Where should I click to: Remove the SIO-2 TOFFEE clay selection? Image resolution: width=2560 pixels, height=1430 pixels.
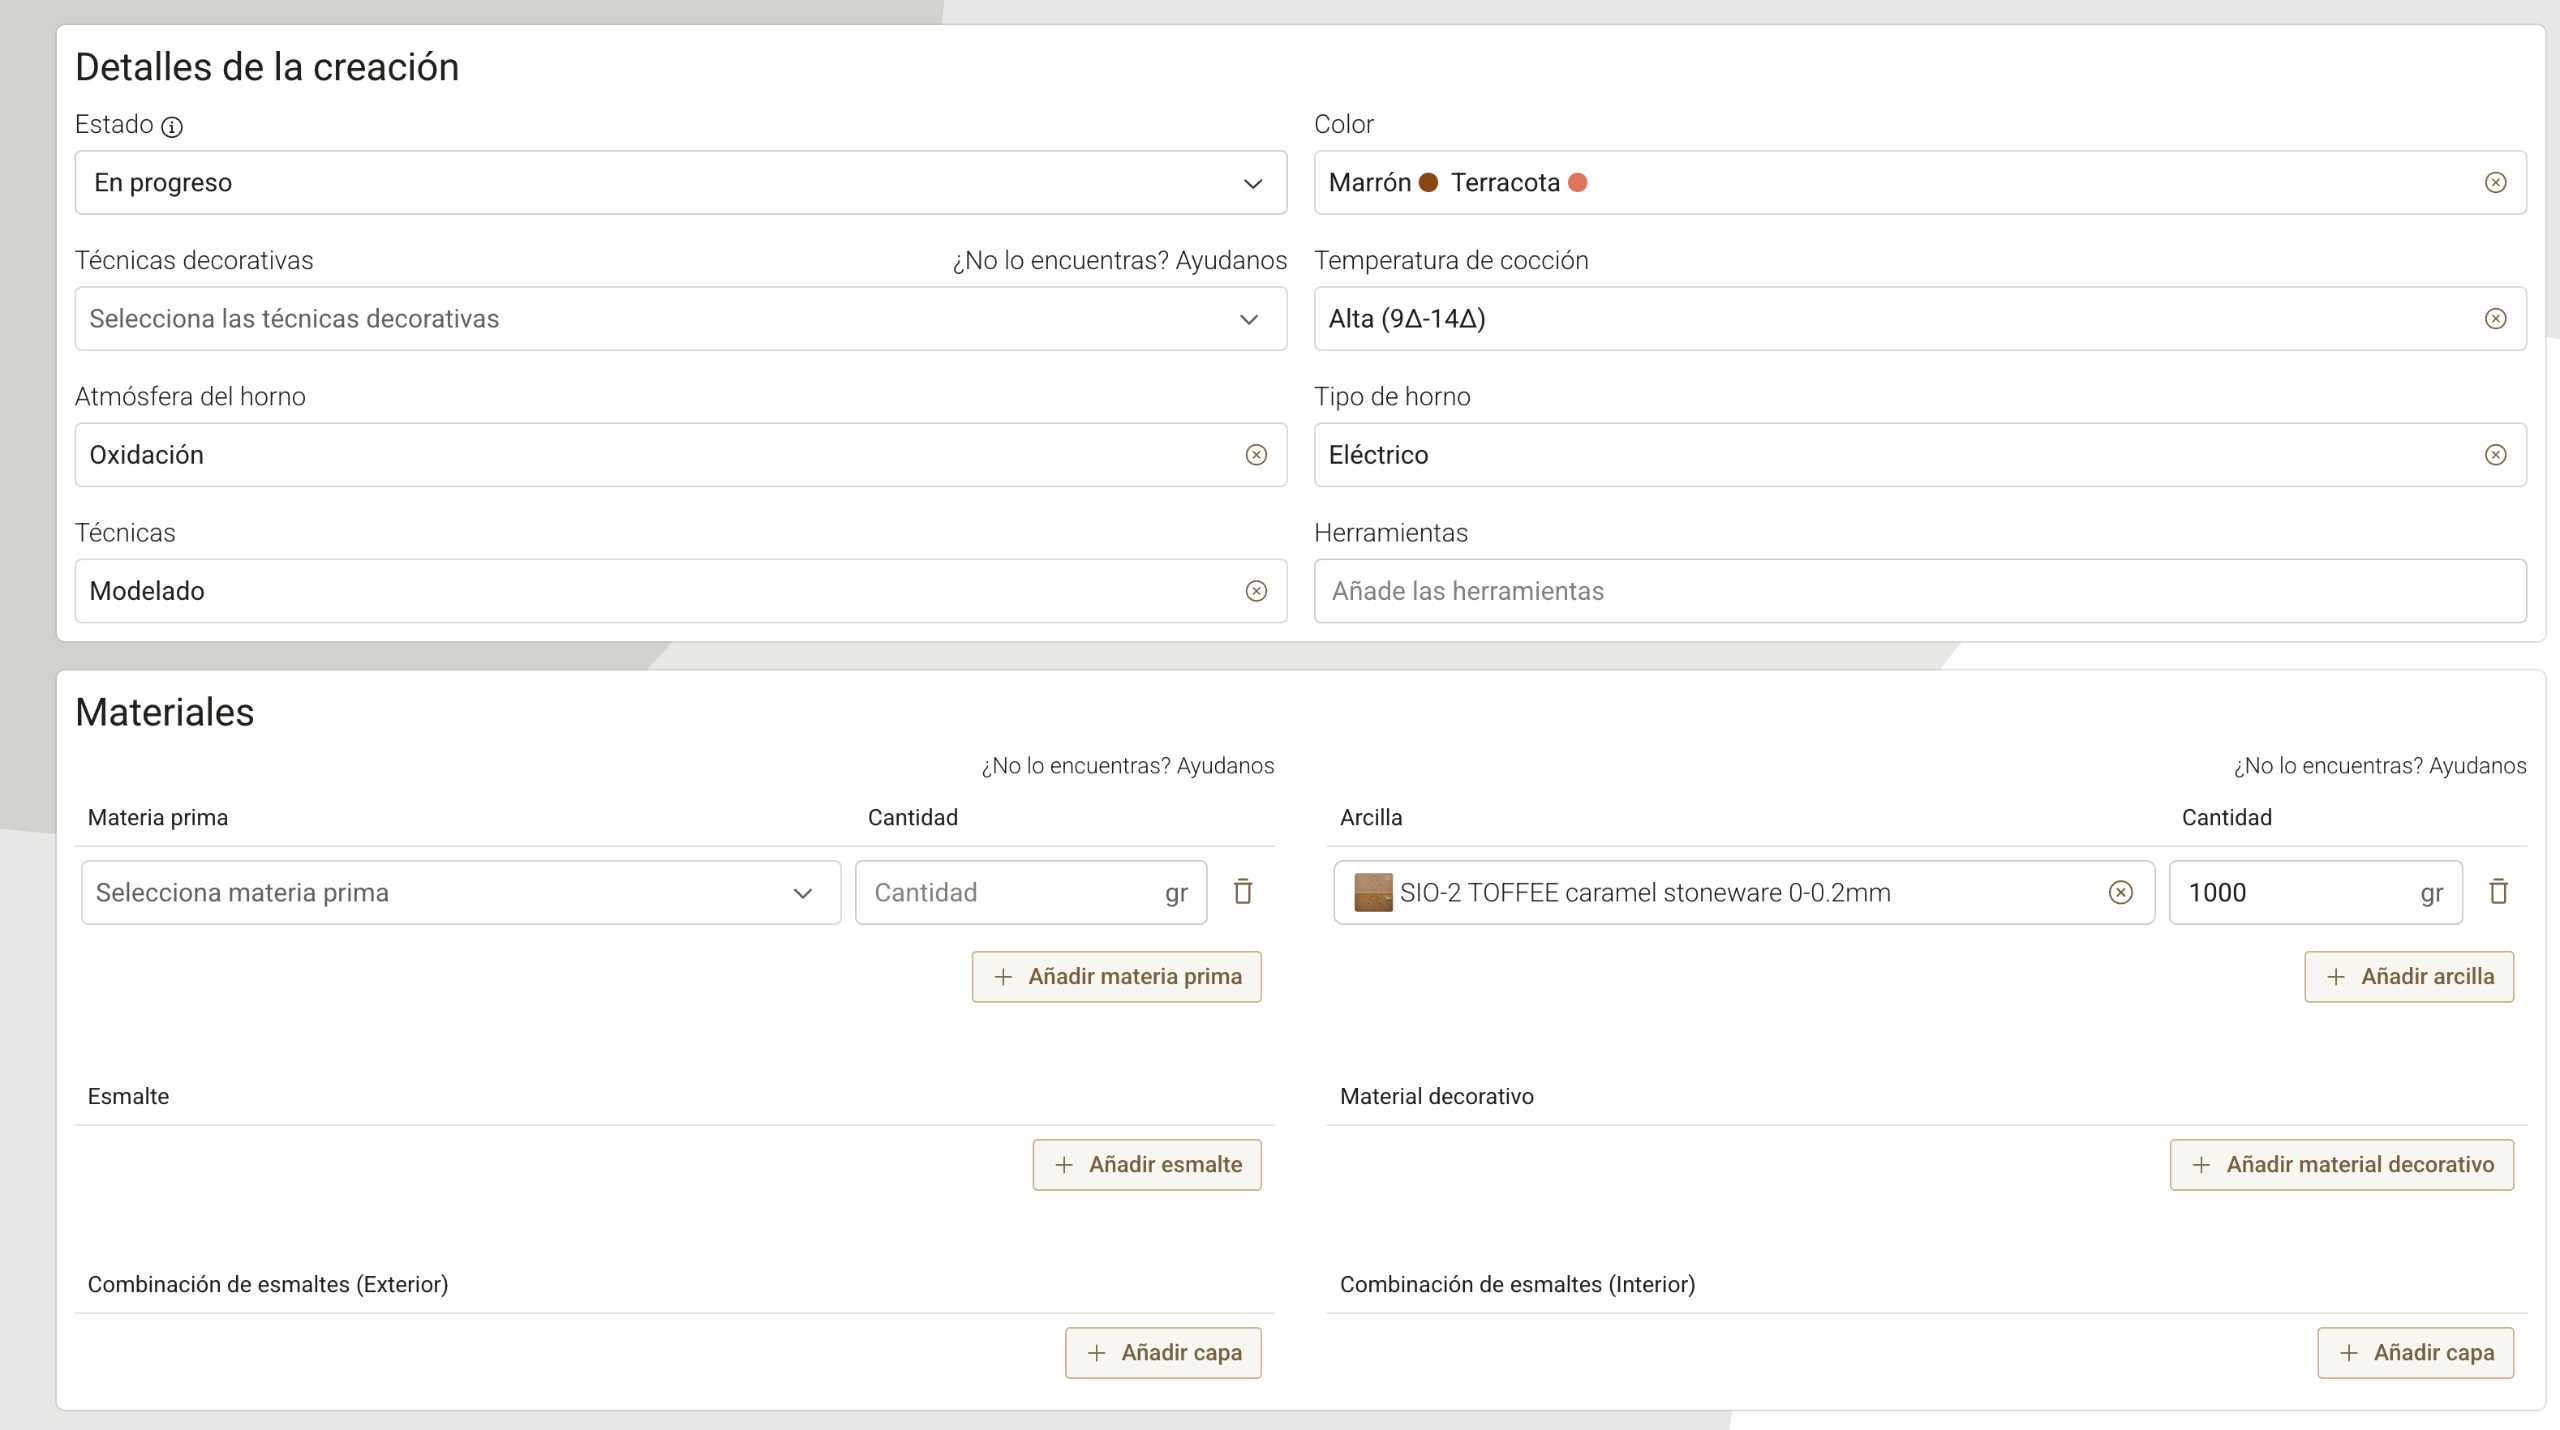(2120, 892)
